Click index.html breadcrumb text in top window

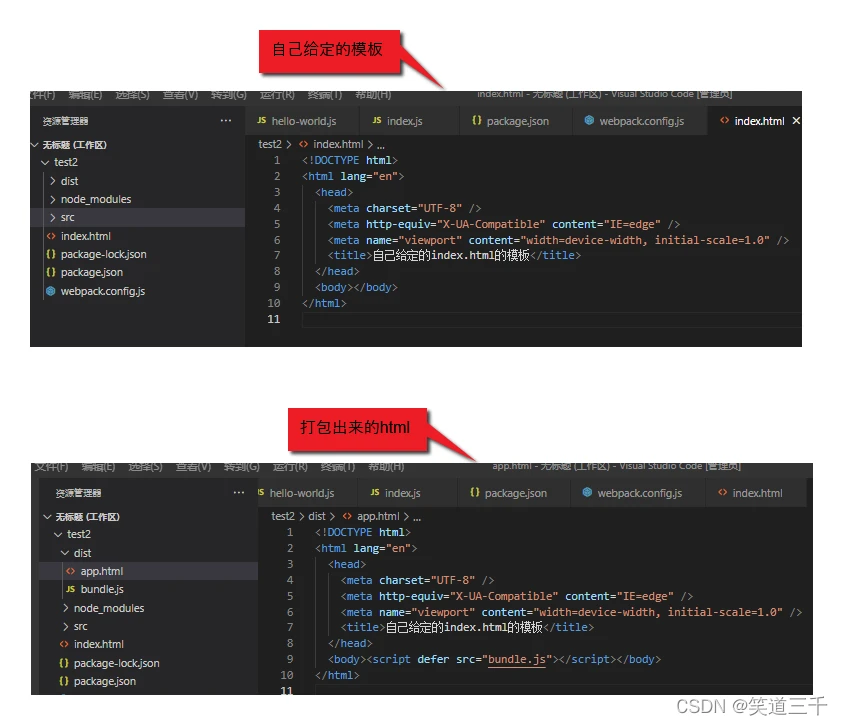click(338, 144)
